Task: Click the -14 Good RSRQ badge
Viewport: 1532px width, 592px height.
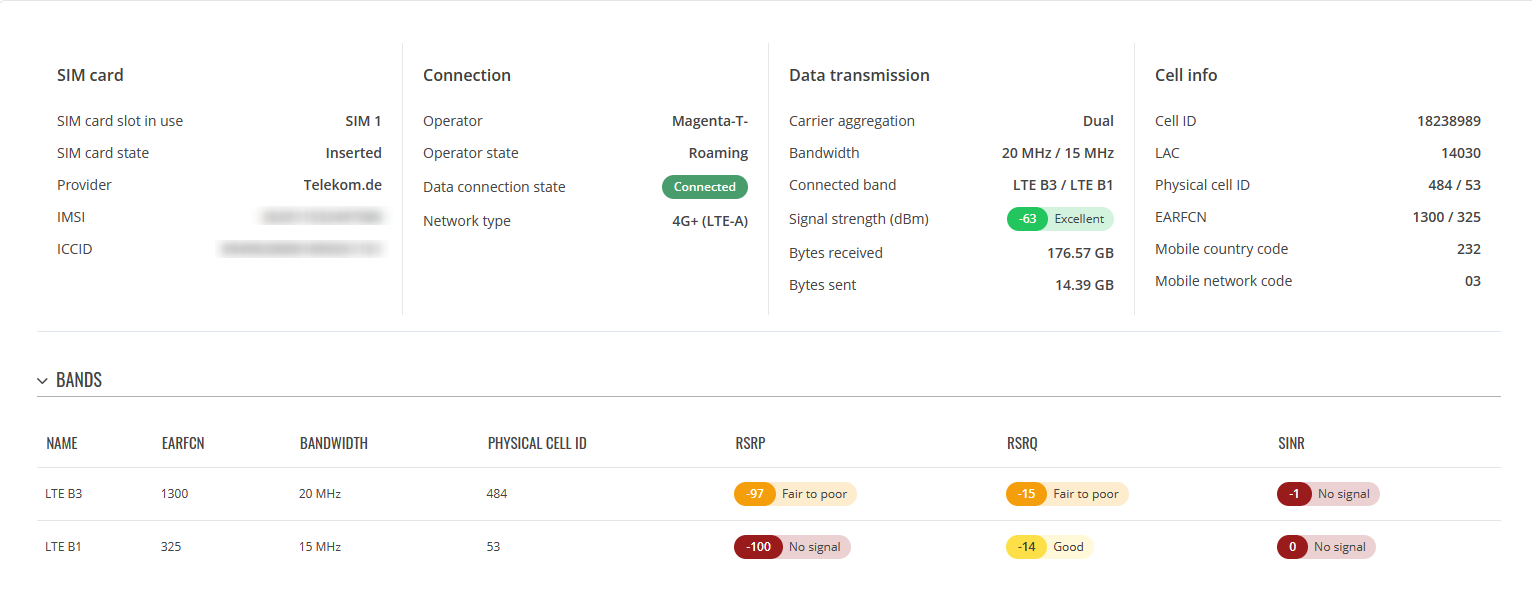Action: 1050,547
